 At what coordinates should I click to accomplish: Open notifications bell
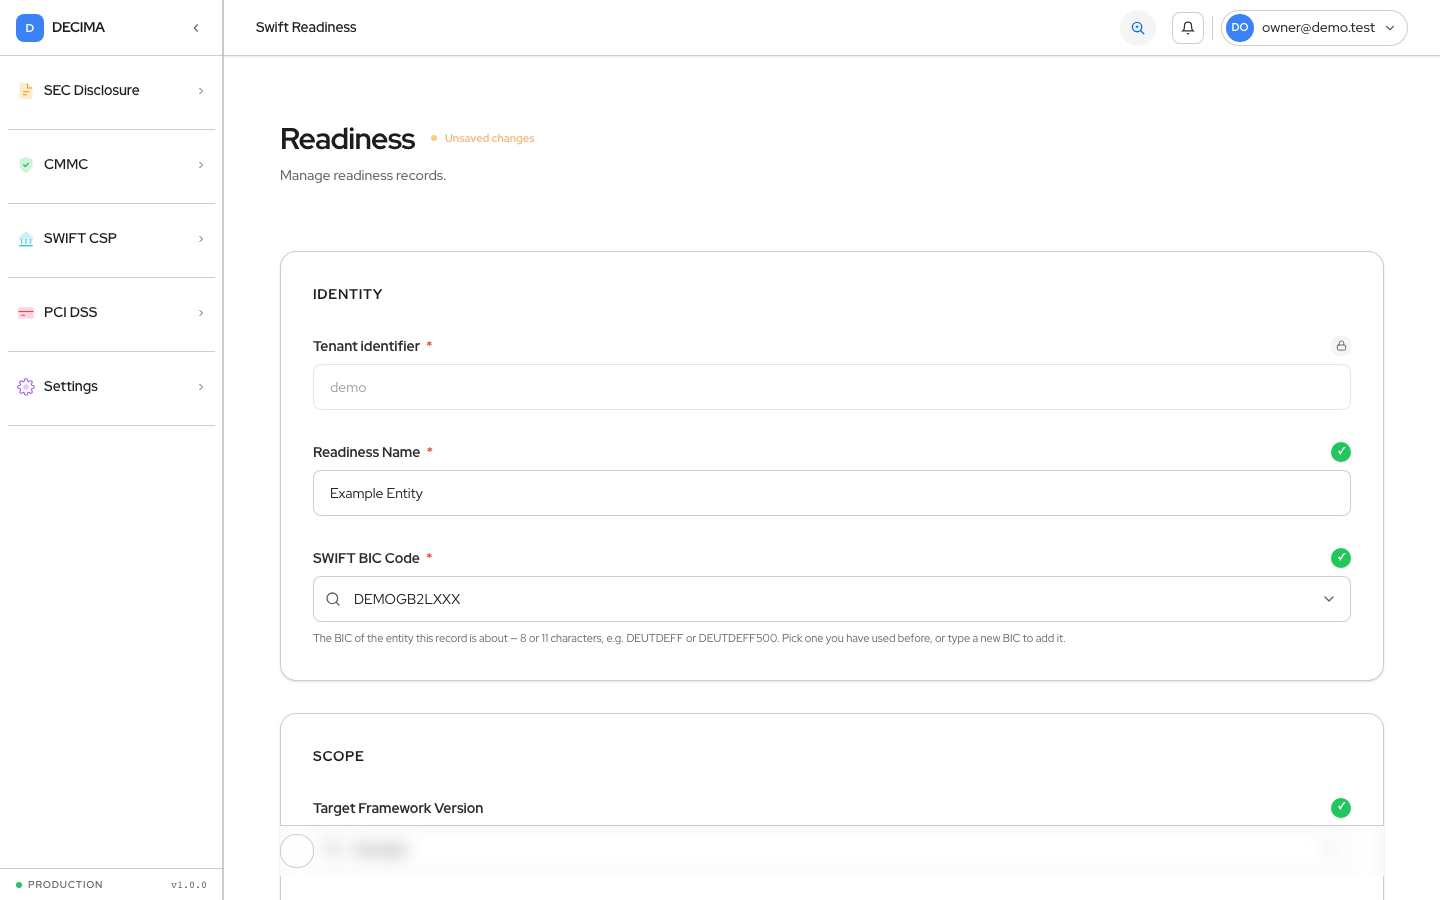click(x=1188, y=28)
